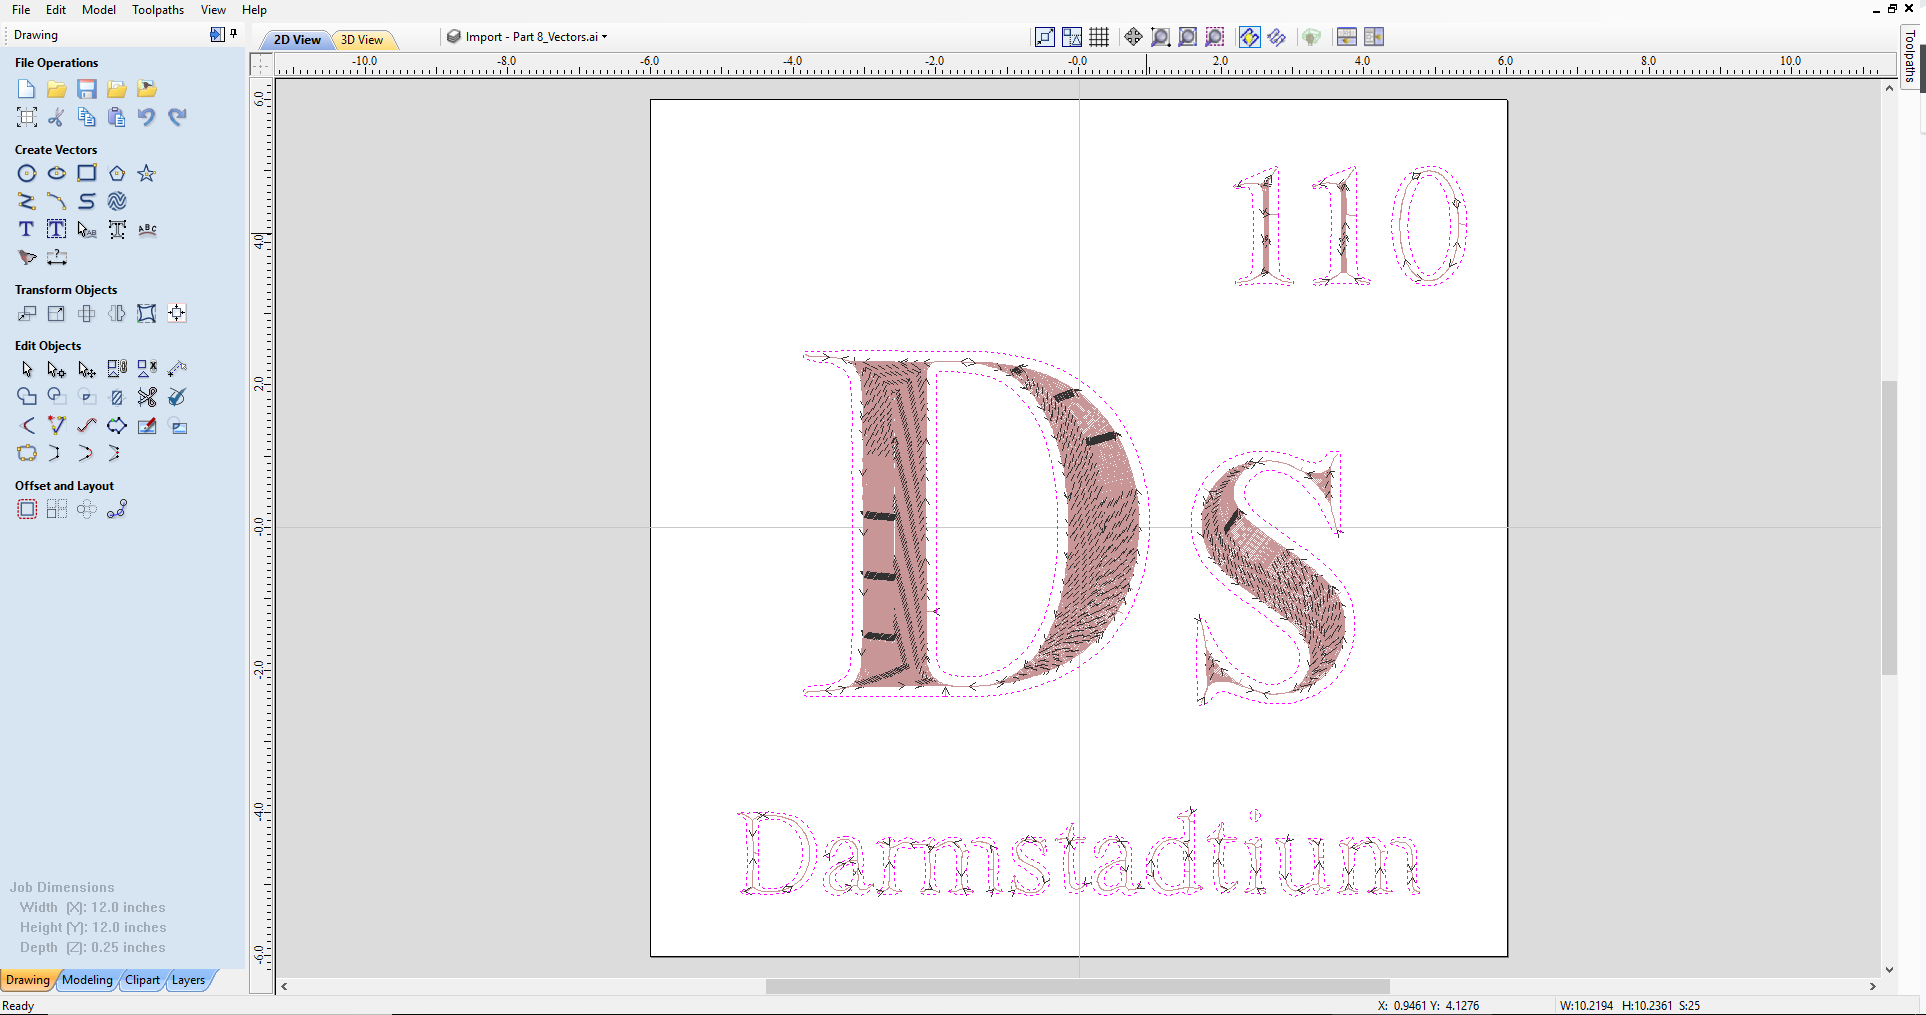Tile view windows horizontally
This screenshot has width=1926, height=1015.
coord(1347,37)
